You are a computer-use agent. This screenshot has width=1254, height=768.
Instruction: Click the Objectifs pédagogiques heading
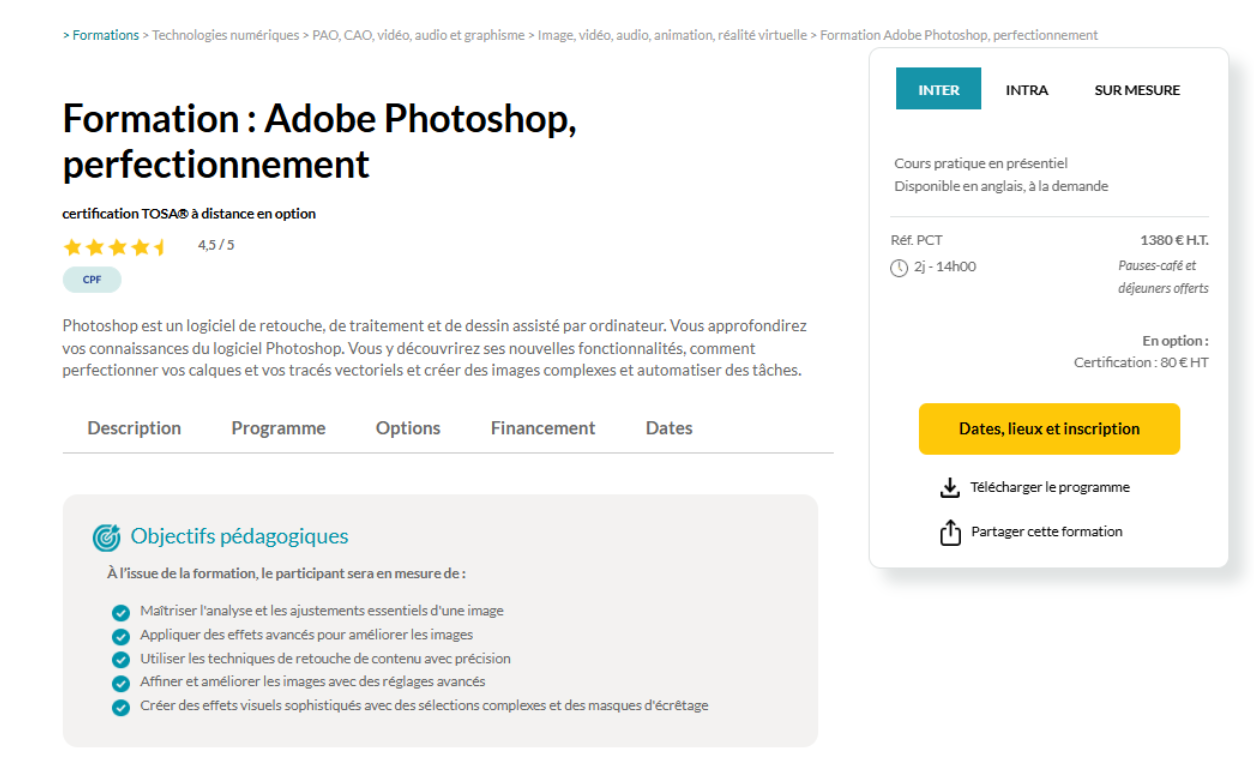tap(240, 536)
